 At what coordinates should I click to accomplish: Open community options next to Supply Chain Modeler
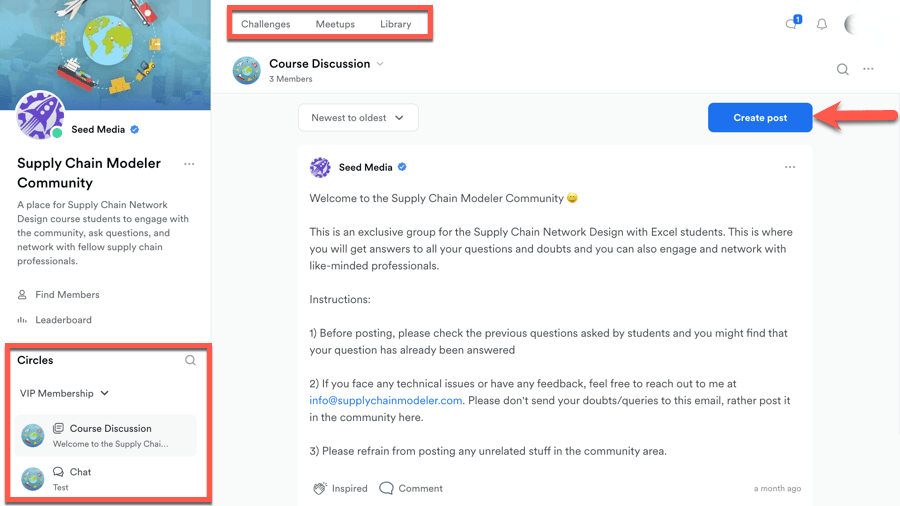pos(189,164)
